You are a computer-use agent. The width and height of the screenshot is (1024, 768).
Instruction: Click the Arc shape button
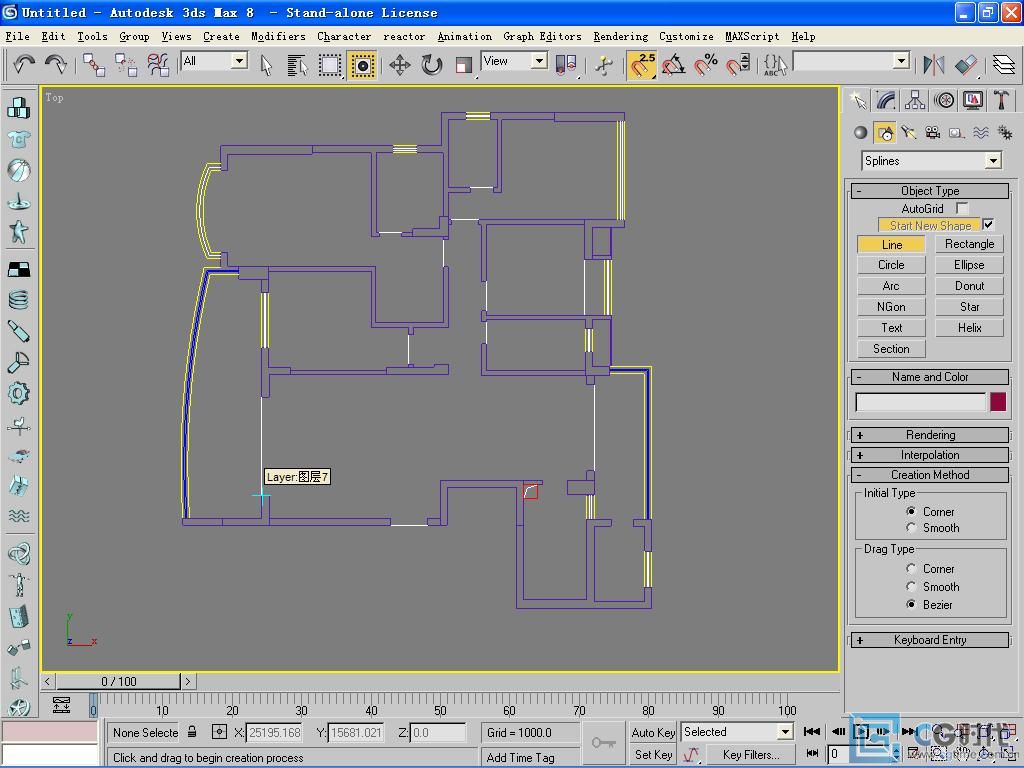coord(891,285)
